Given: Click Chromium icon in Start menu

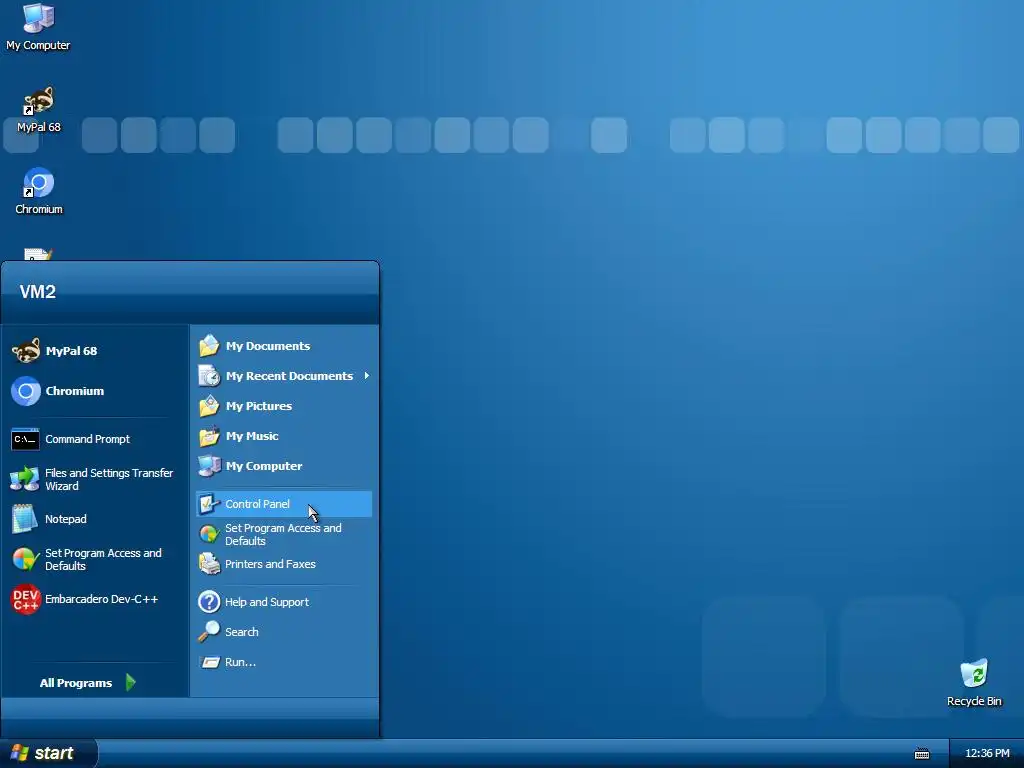Looking at the screenshot, I should tap(26, 391).
